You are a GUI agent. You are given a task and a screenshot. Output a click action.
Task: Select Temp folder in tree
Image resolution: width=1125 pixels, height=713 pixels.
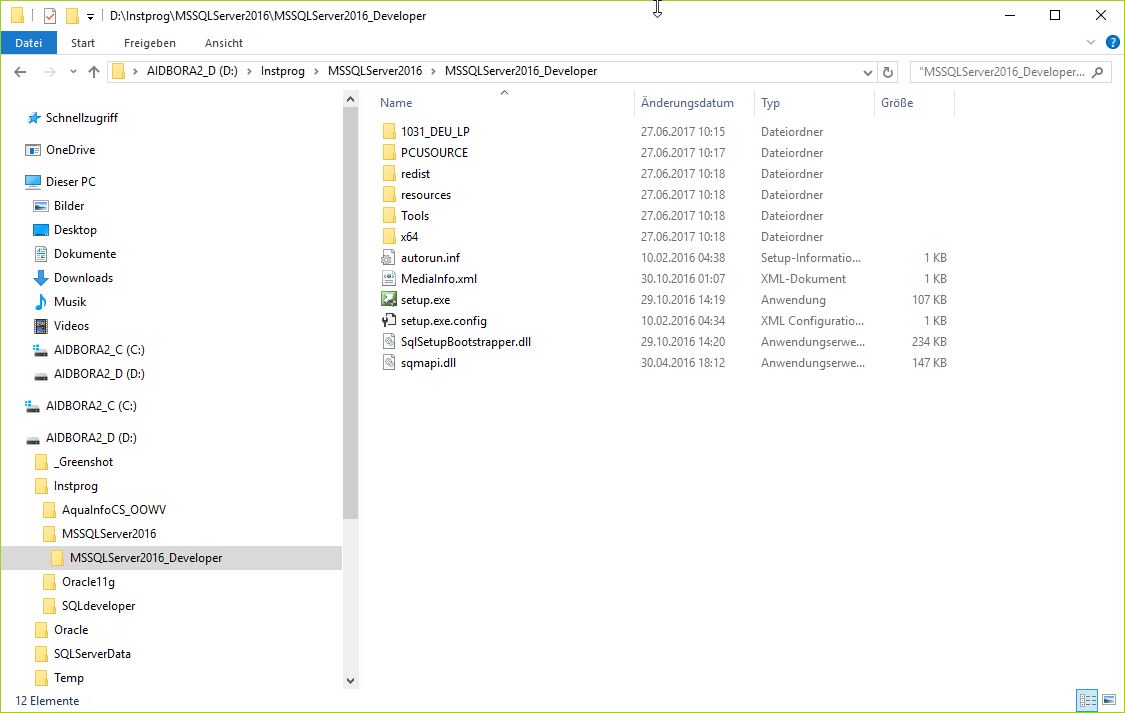pos(69,678)
